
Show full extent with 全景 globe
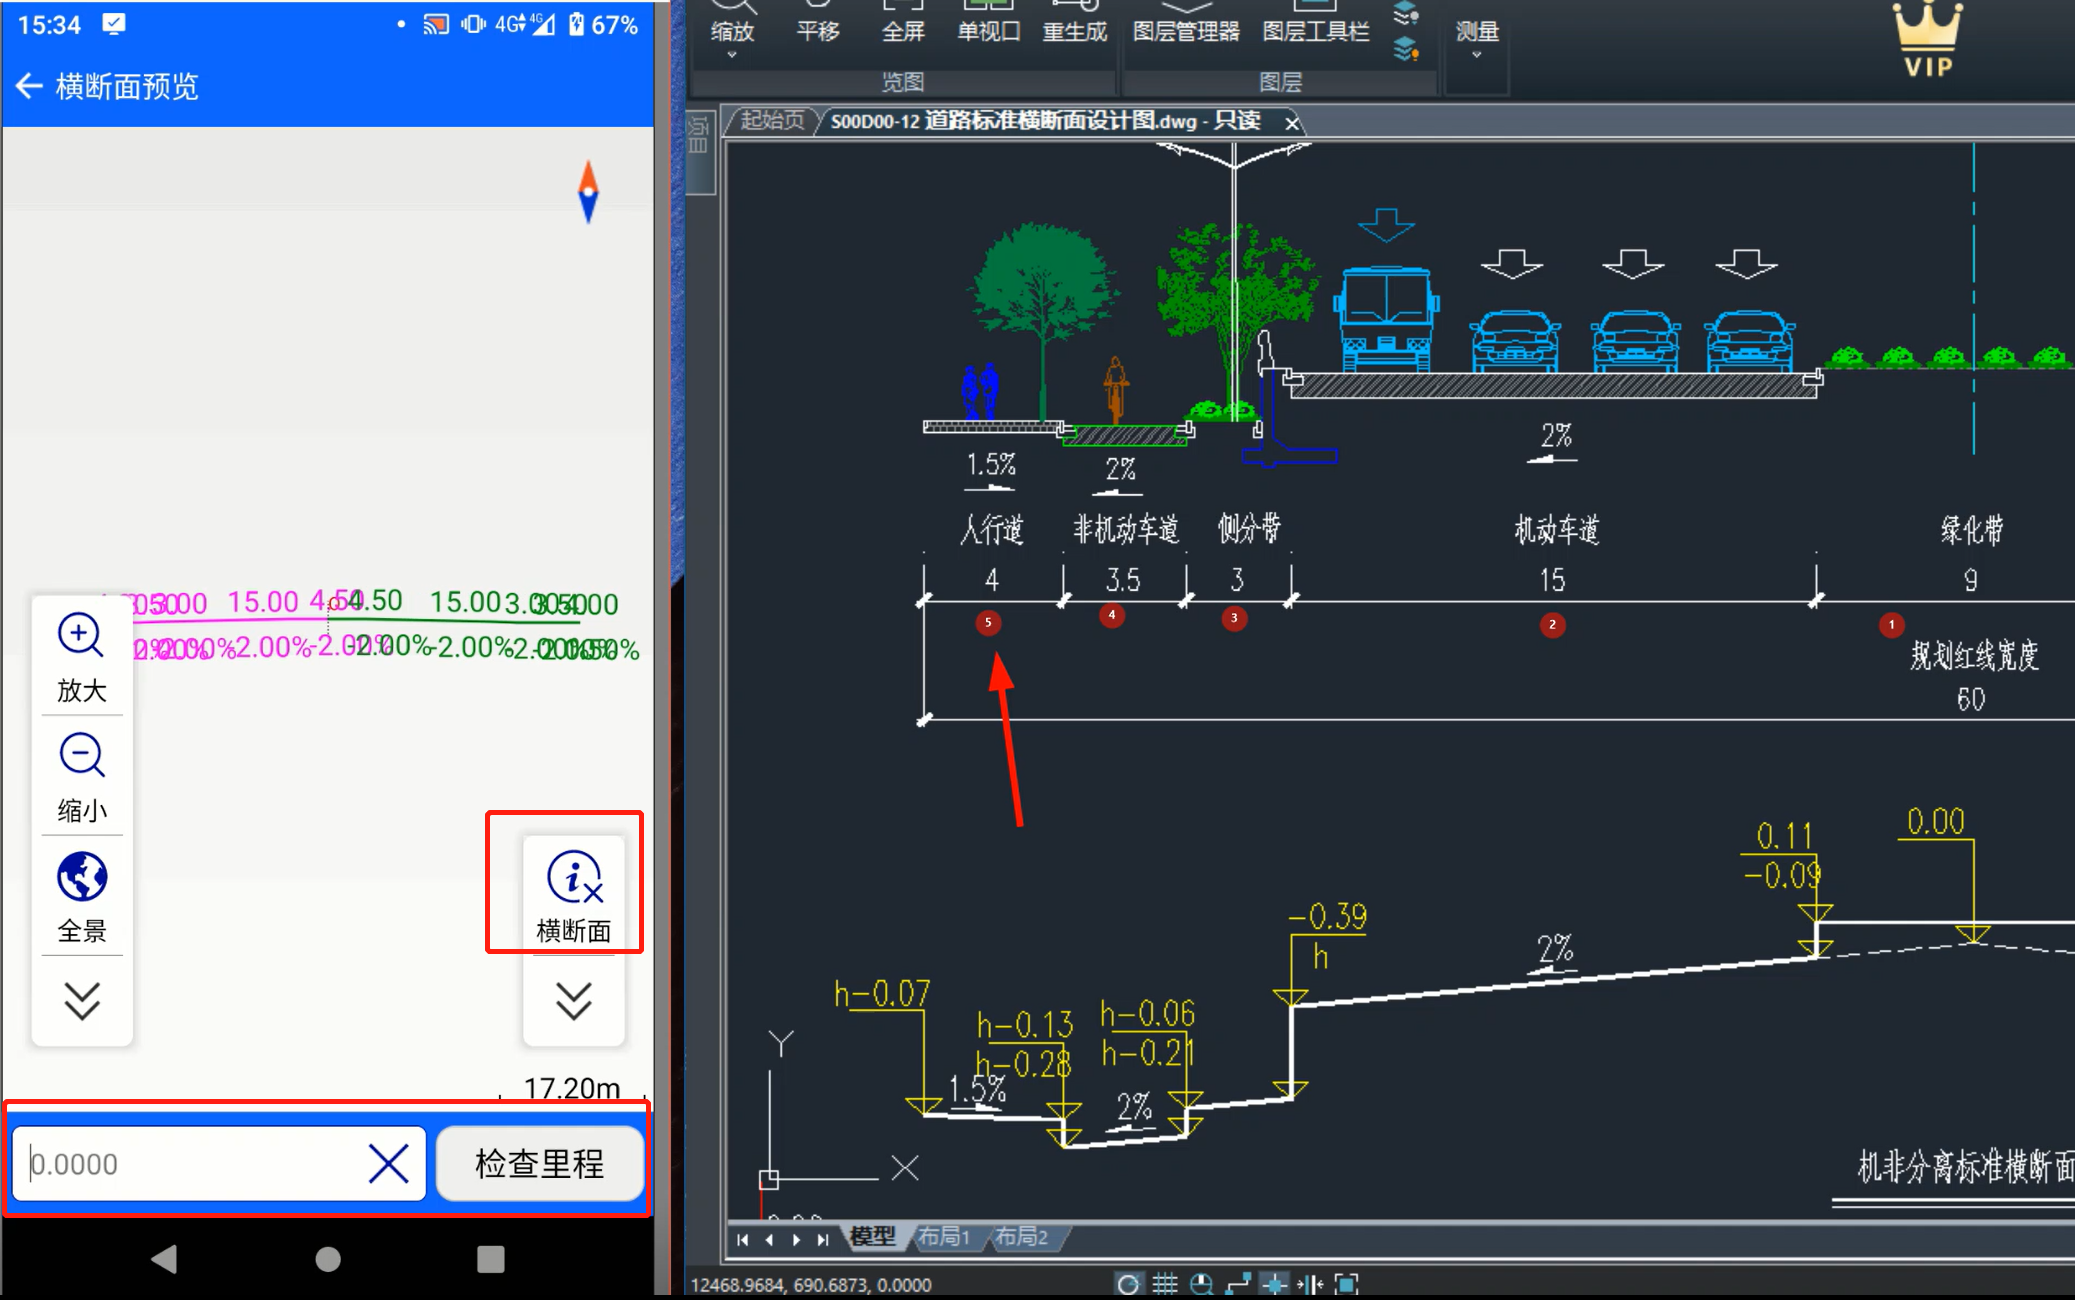(x=82, y=897)
